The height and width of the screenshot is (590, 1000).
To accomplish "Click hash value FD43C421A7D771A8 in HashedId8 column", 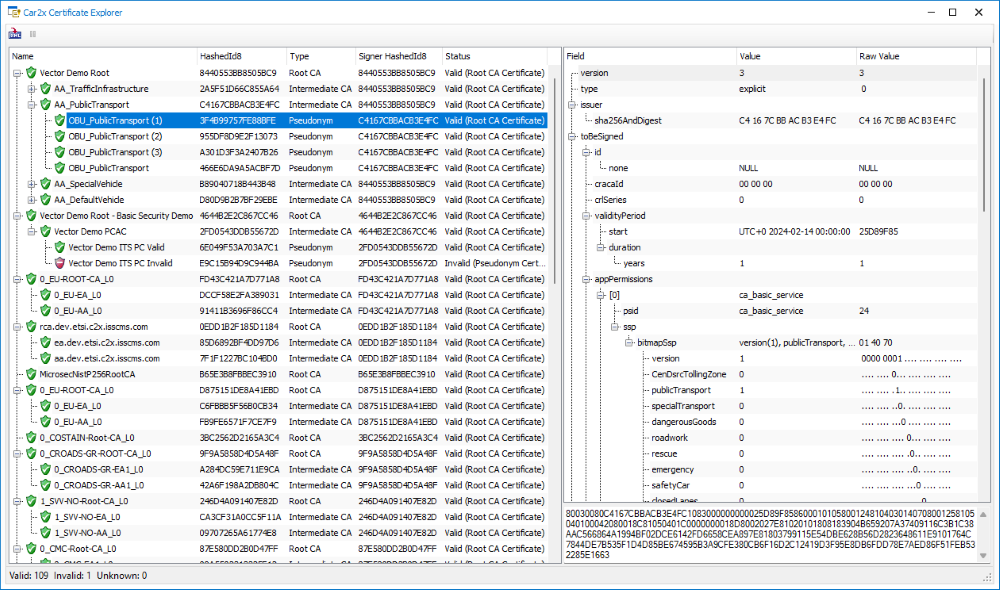I will point(239,279).
